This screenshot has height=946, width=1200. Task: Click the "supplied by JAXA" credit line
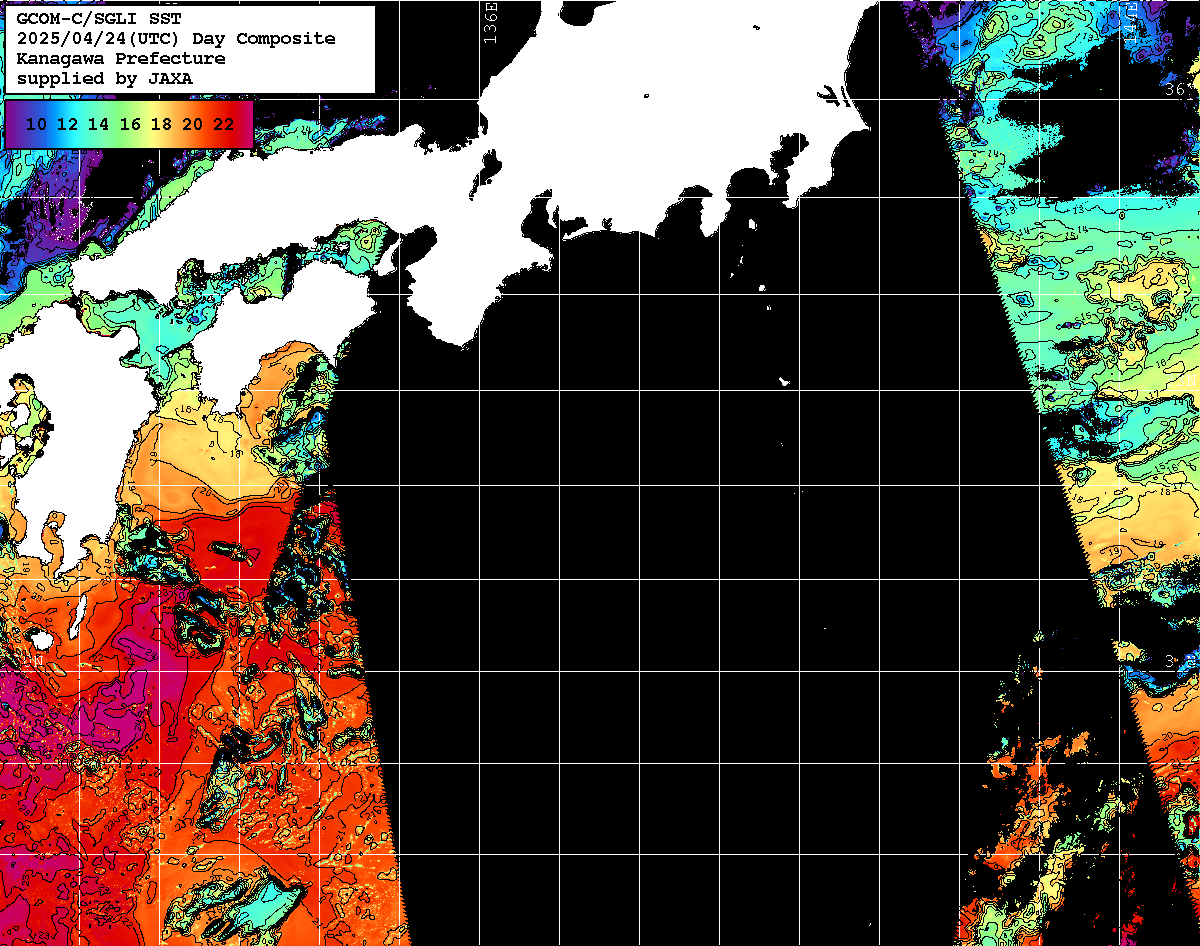pyautogui.click(x=105, y=78)
